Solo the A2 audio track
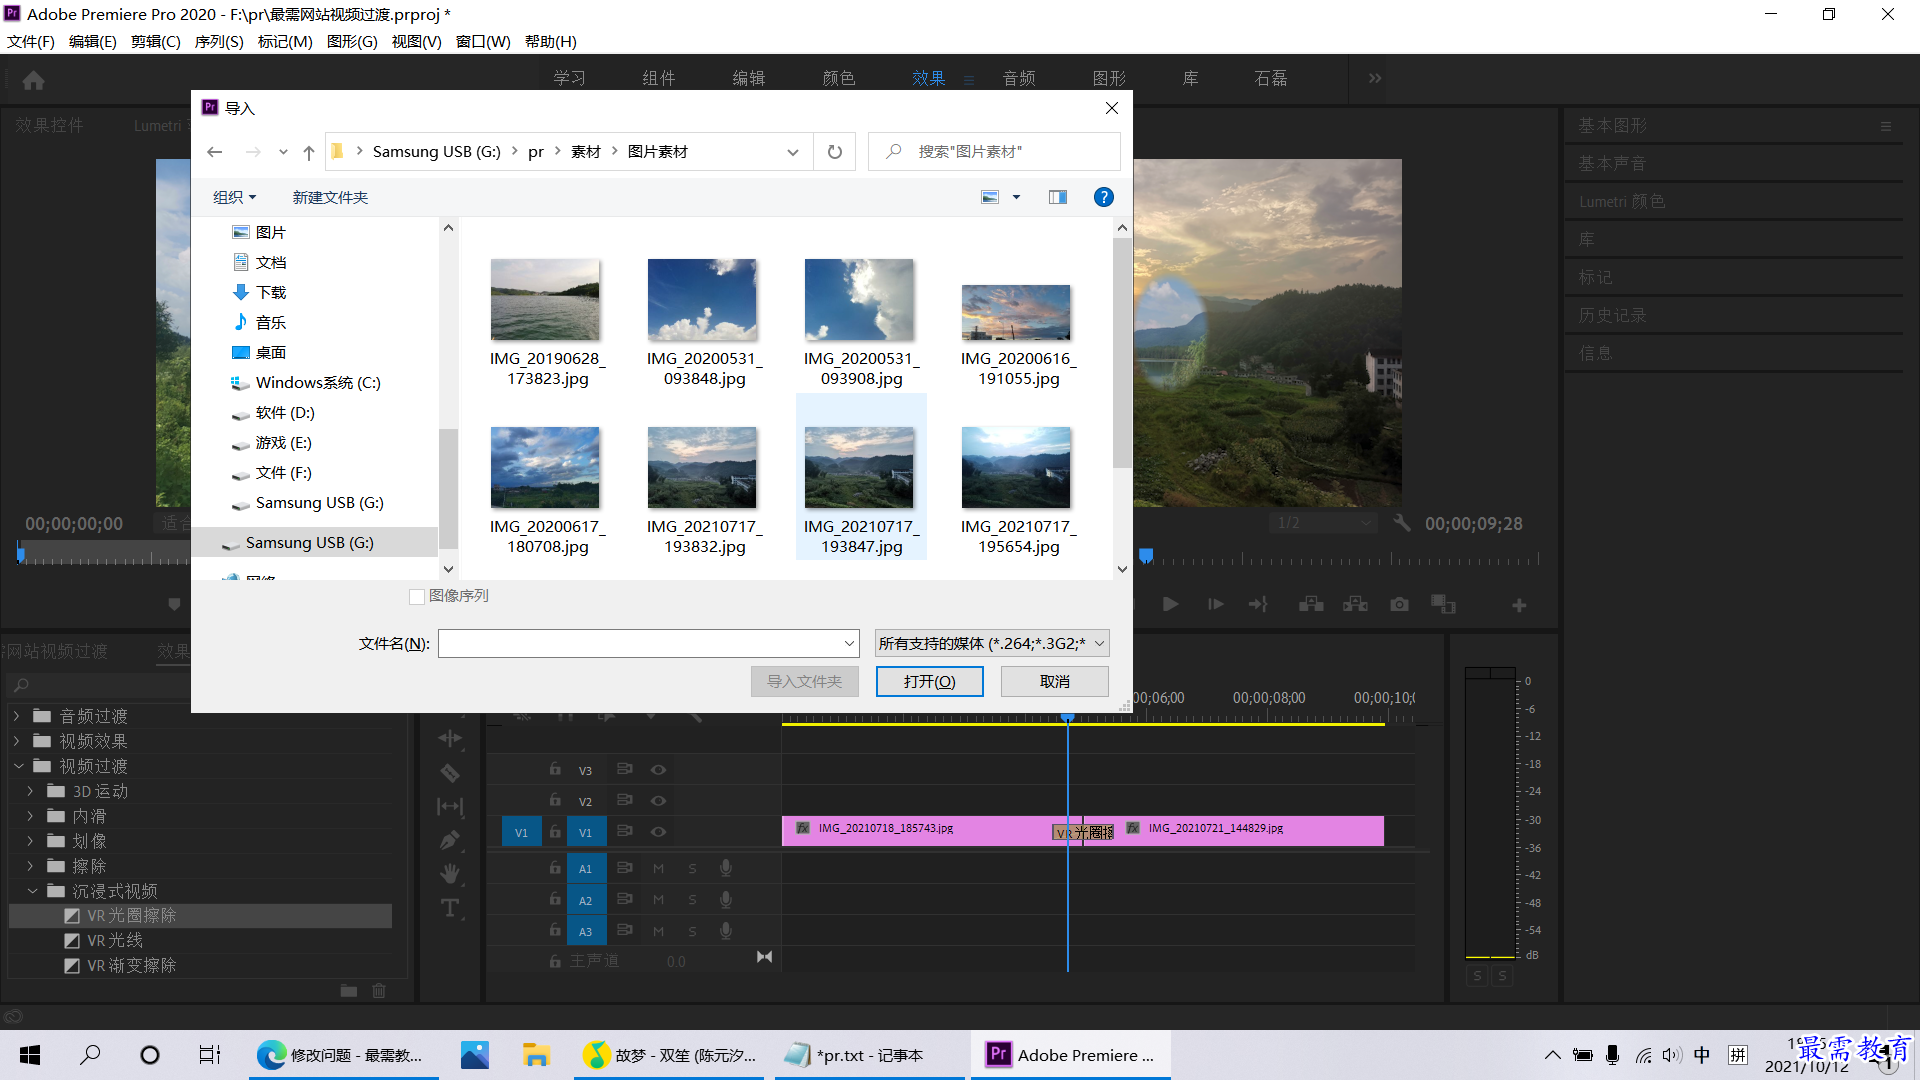This screenshot has width=1920, height=1080. coord(692,900)
